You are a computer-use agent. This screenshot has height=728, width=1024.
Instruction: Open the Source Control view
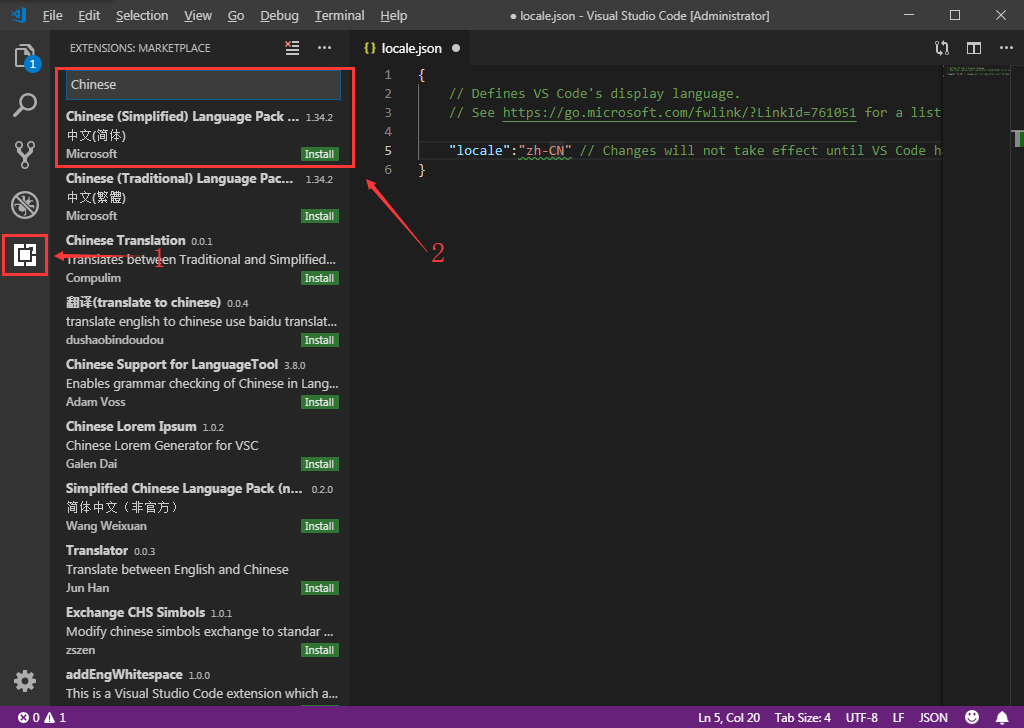click(24, 154)
